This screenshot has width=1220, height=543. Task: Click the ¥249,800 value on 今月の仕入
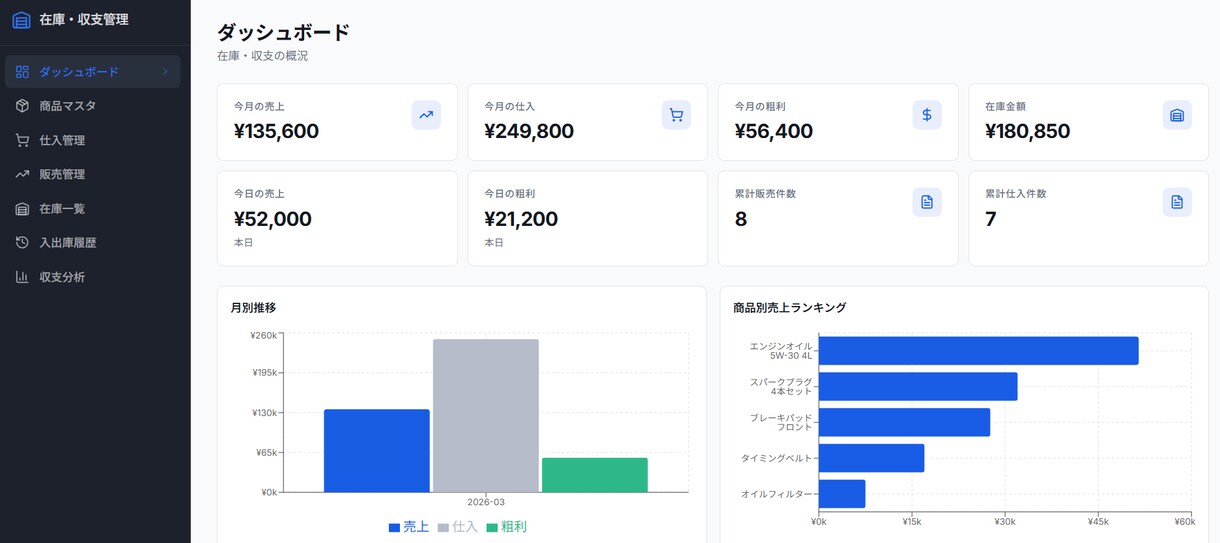click(529, 131)
